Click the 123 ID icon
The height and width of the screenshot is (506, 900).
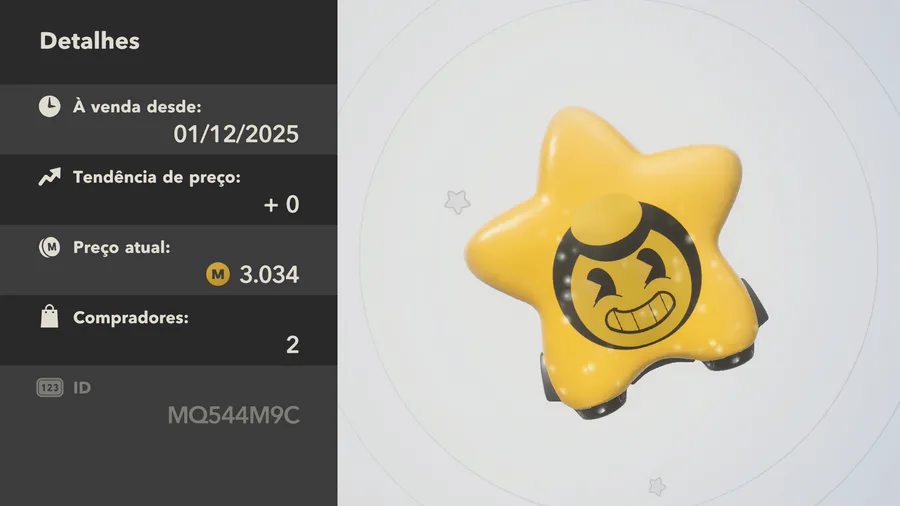(49, 388)
